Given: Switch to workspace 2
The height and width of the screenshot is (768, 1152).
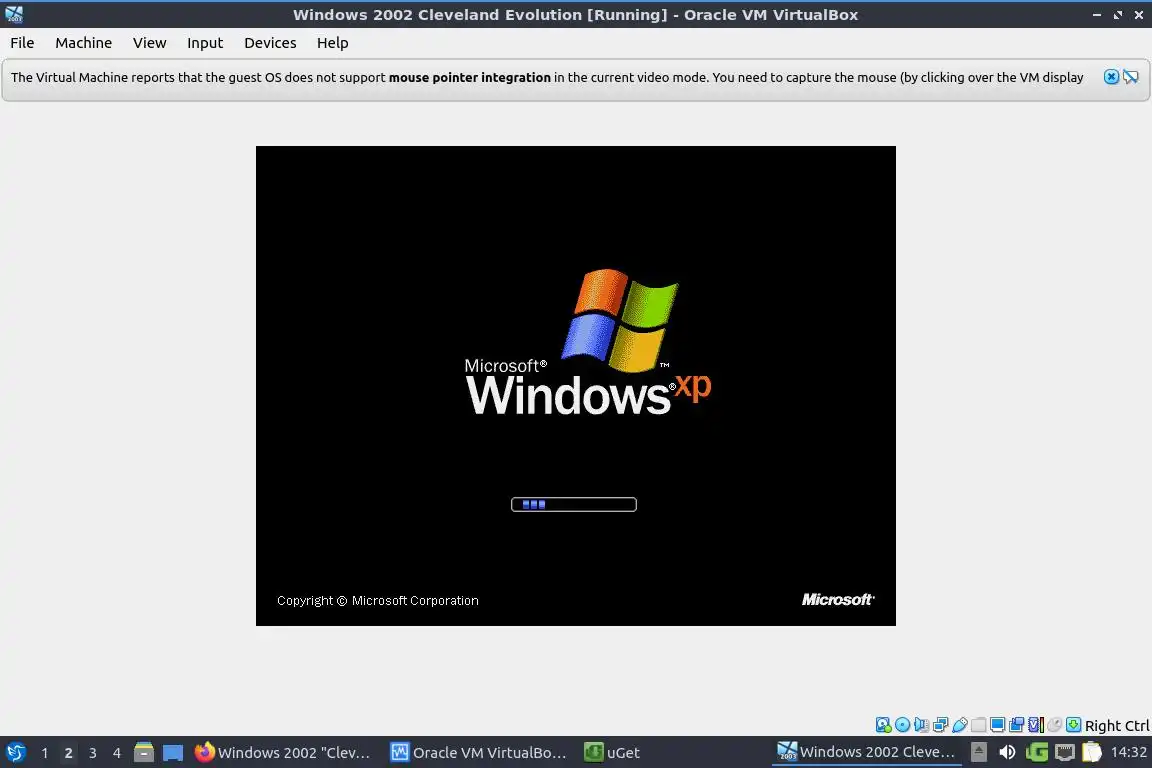Looking at the screenshot, I should point(68,753).
